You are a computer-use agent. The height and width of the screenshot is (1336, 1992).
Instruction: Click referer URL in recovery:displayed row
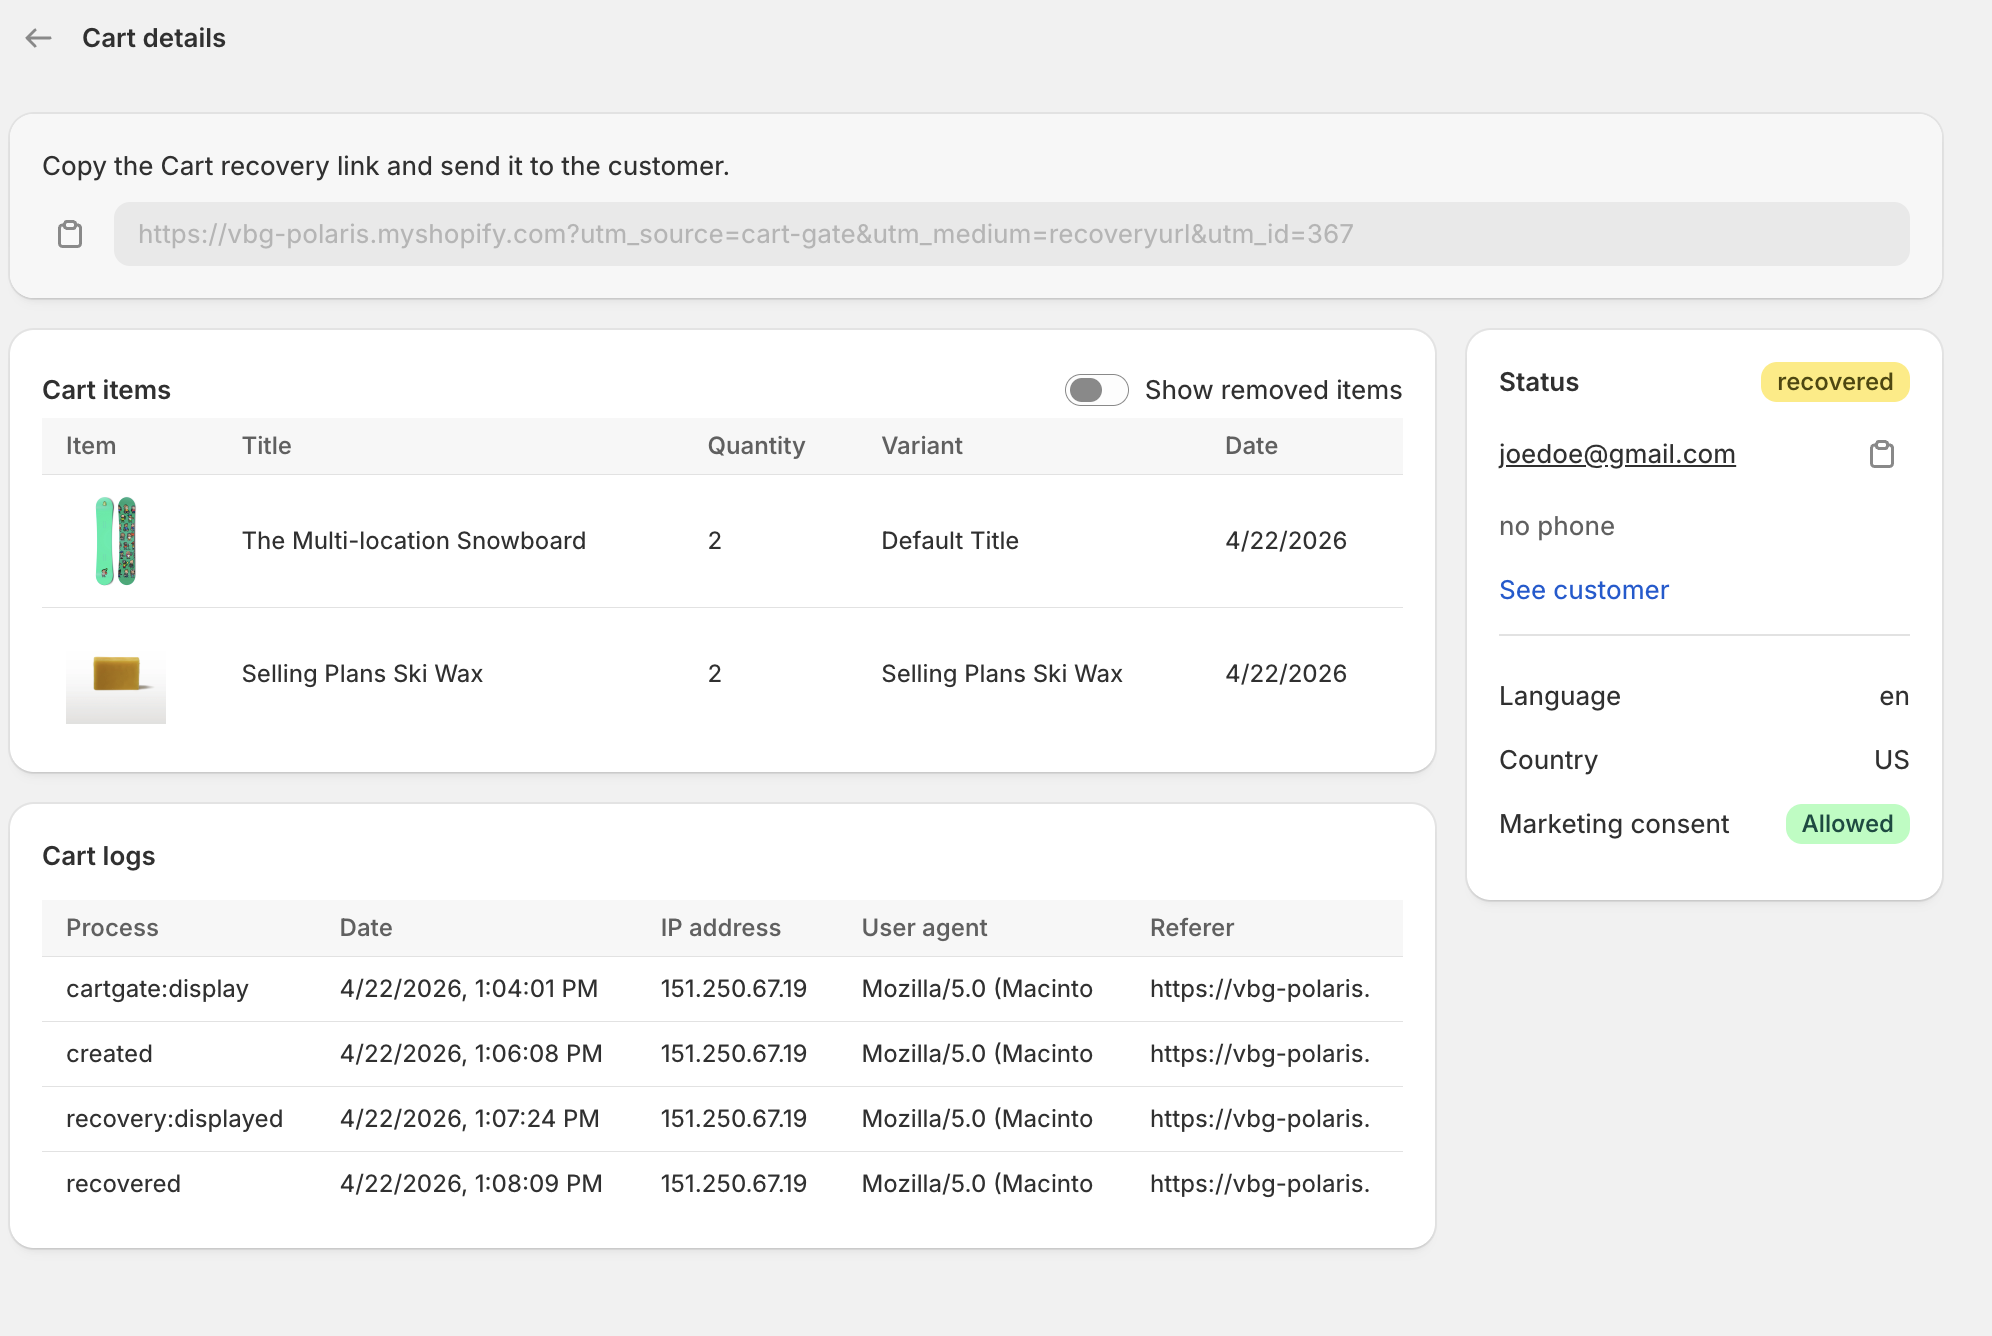pyautogui.click(x=1260, y=1119)
